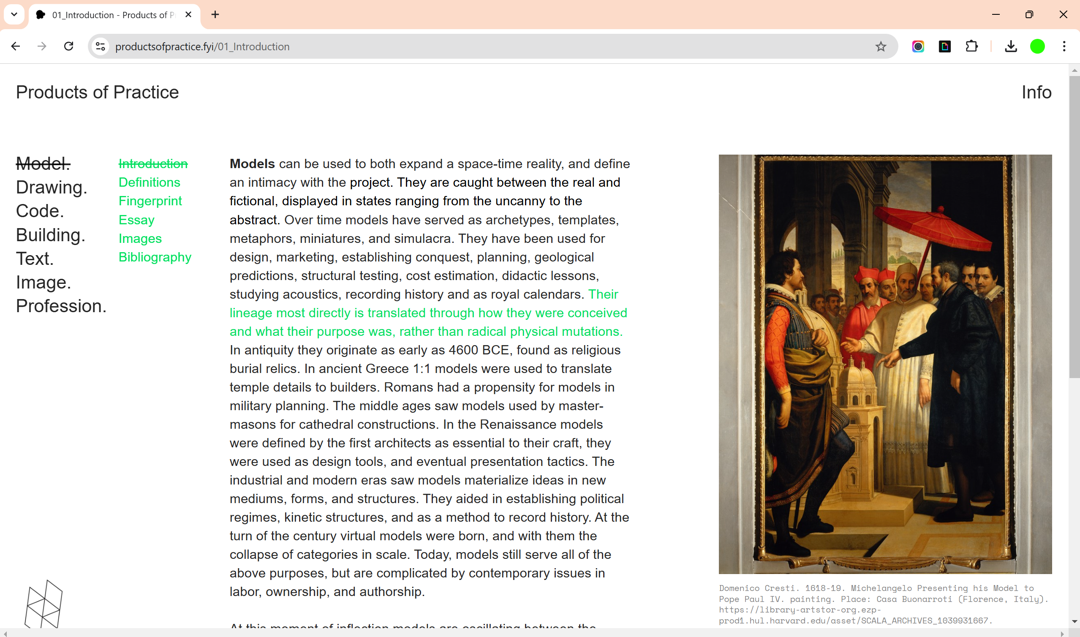This screenshot has height=637, width=1080.
Task: Close the 01_Introduction tab
Action: click(188, 15)
